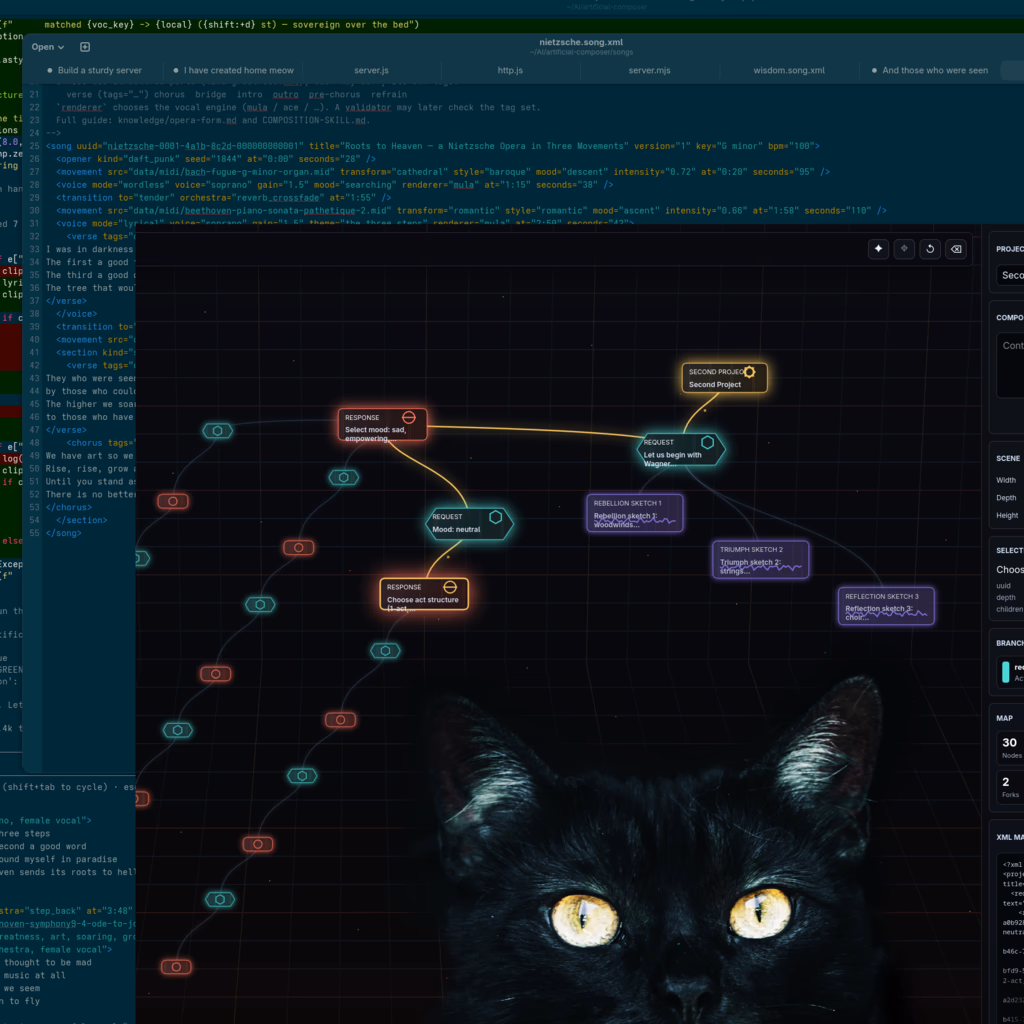Click the 30 Nodes map stat

[1010, 748]
